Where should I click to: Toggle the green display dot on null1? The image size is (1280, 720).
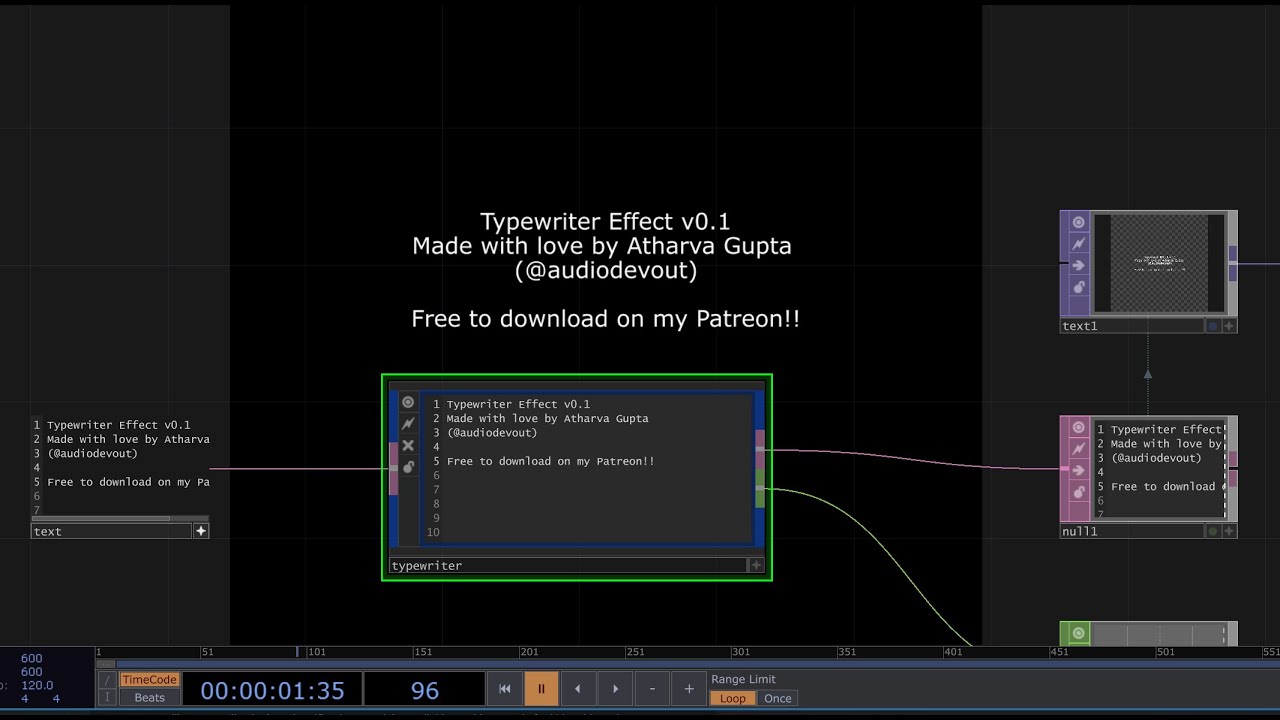point(1213,531)
